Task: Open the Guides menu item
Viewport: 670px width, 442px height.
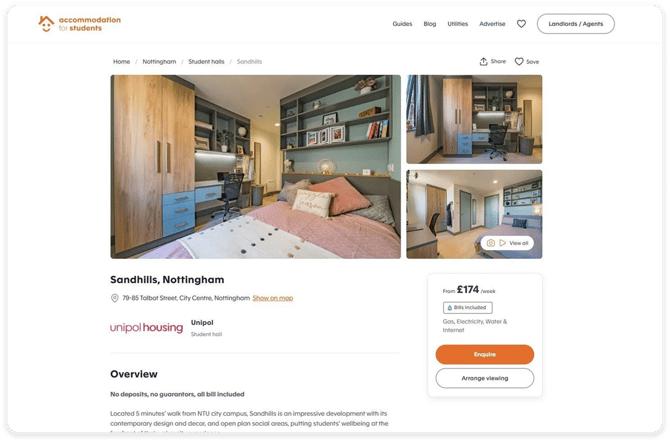Action: pos(402,24)
